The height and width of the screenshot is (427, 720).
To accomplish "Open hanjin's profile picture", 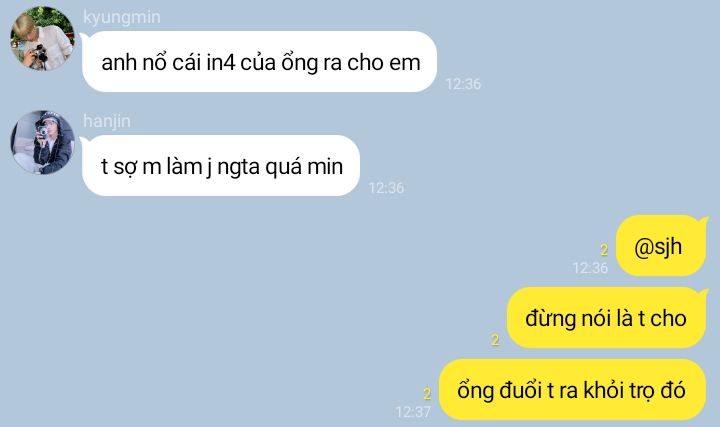I will (x=42, y=142).
